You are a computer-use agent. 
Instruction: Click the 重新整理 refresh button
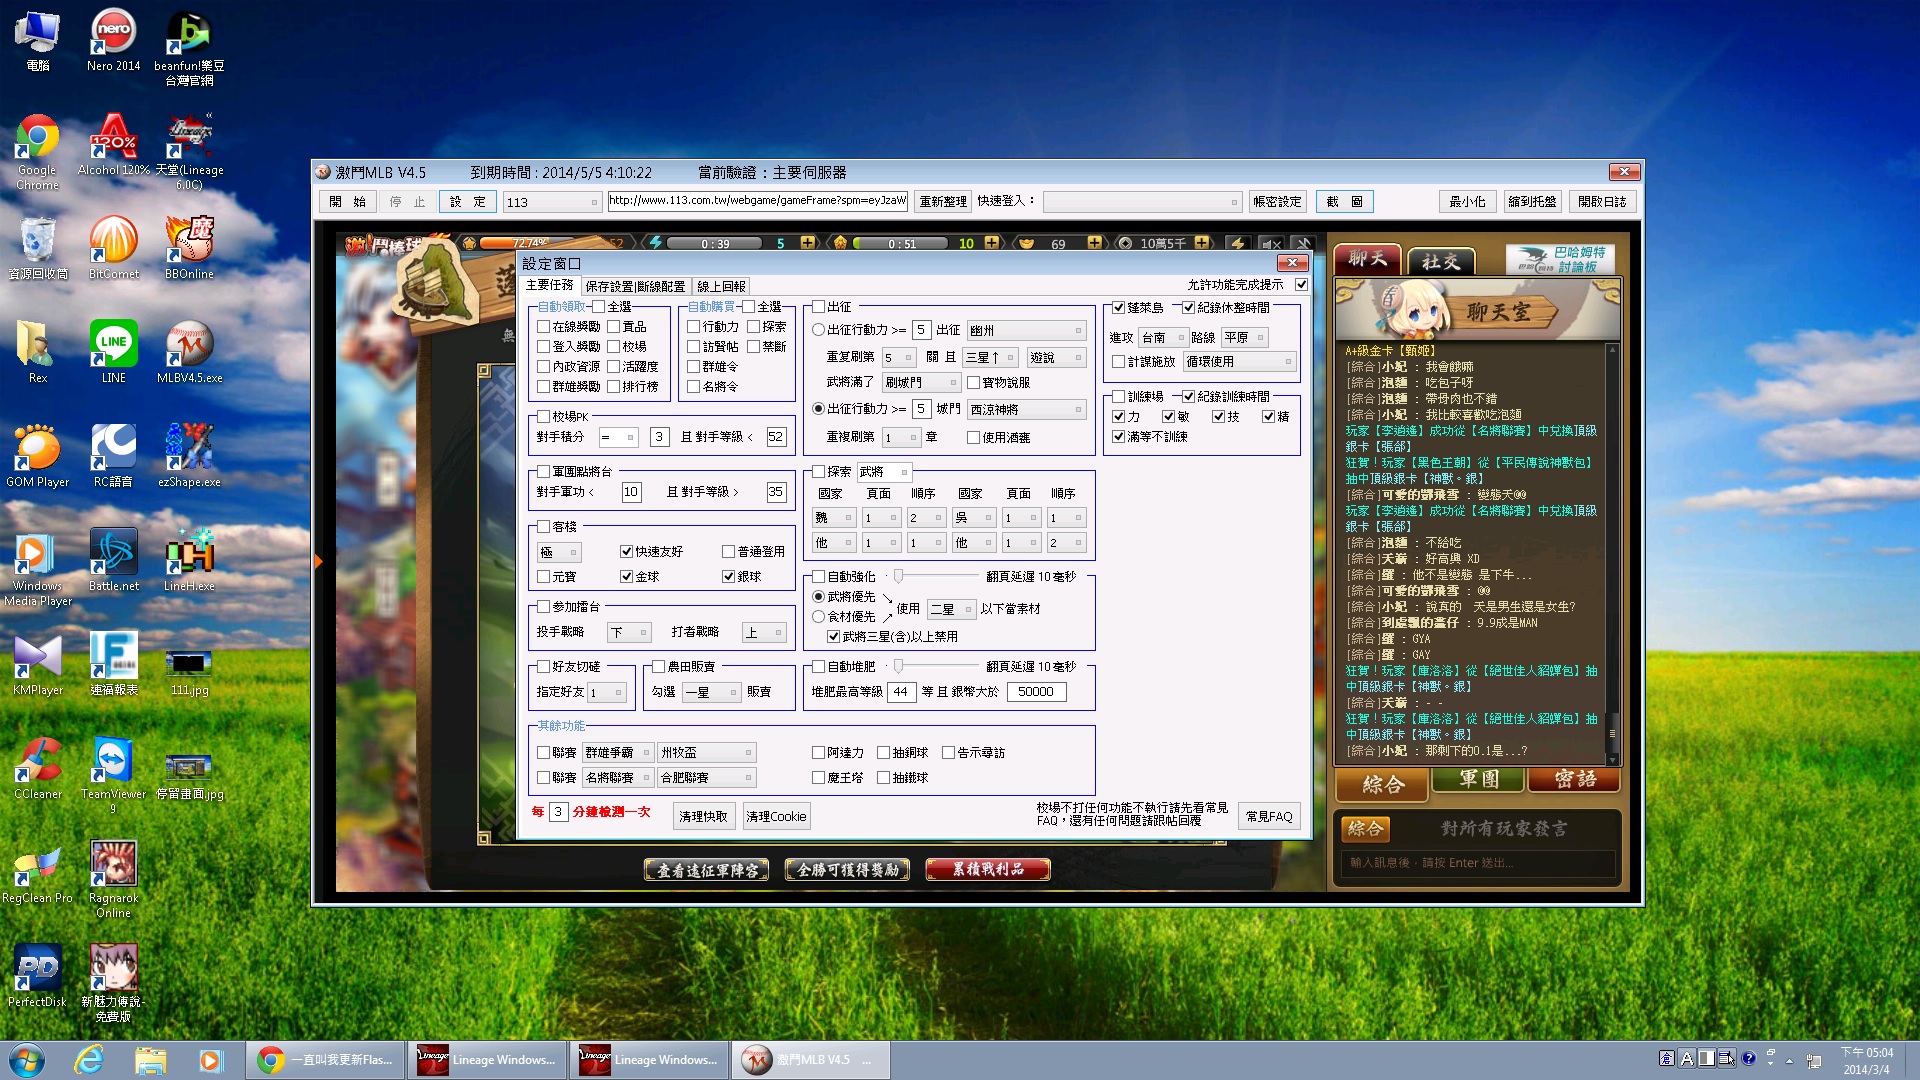coord(943,202)
